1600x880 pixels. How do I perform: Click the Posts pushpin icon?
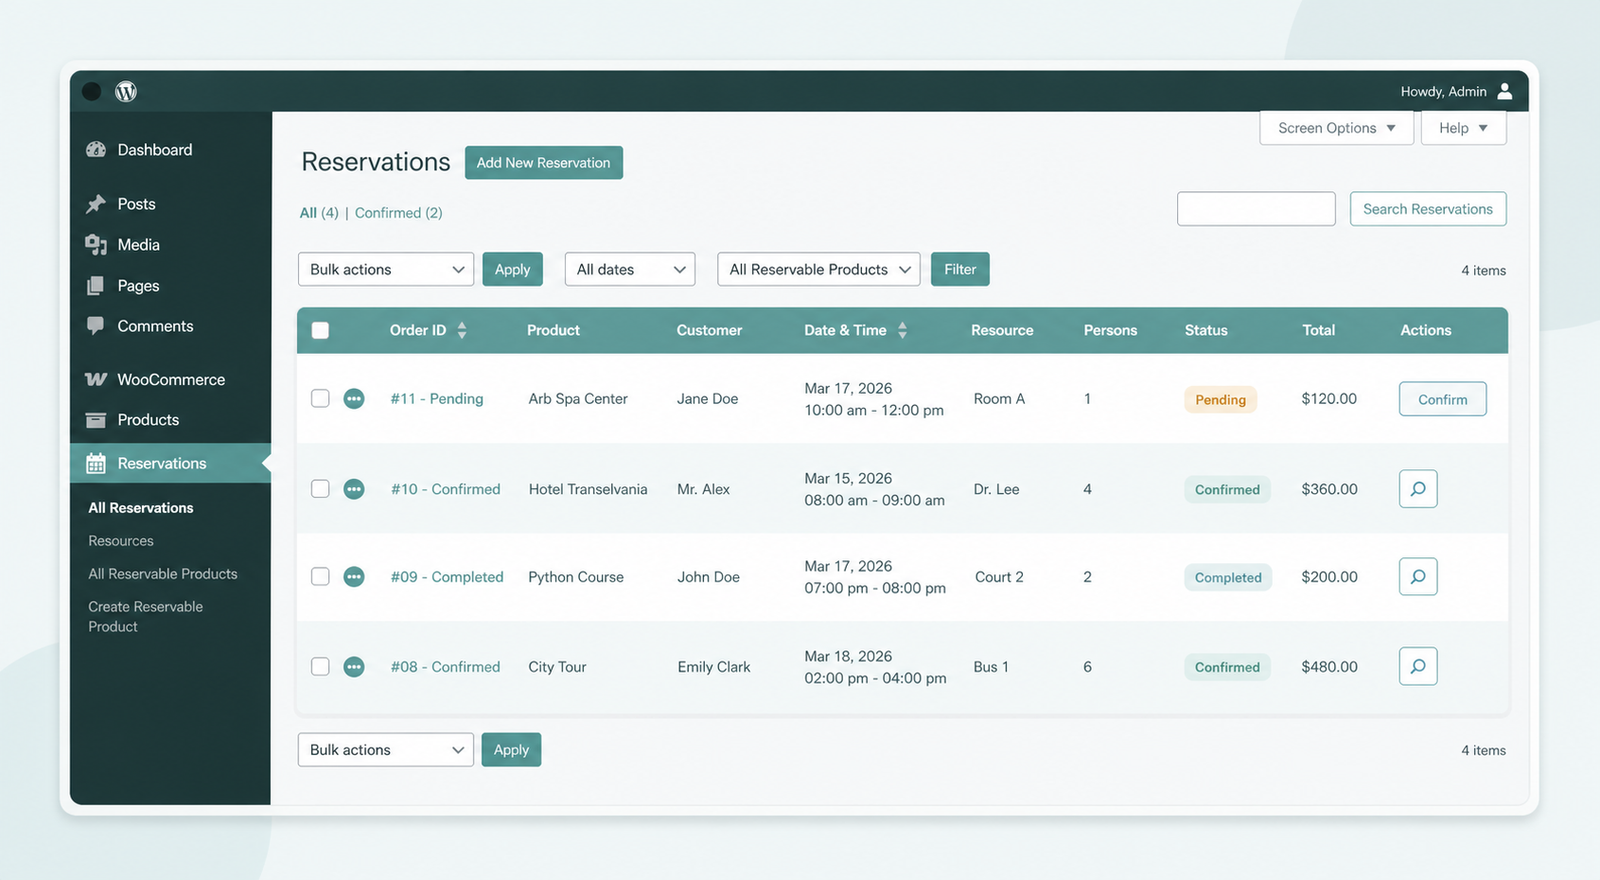point(96,204)
